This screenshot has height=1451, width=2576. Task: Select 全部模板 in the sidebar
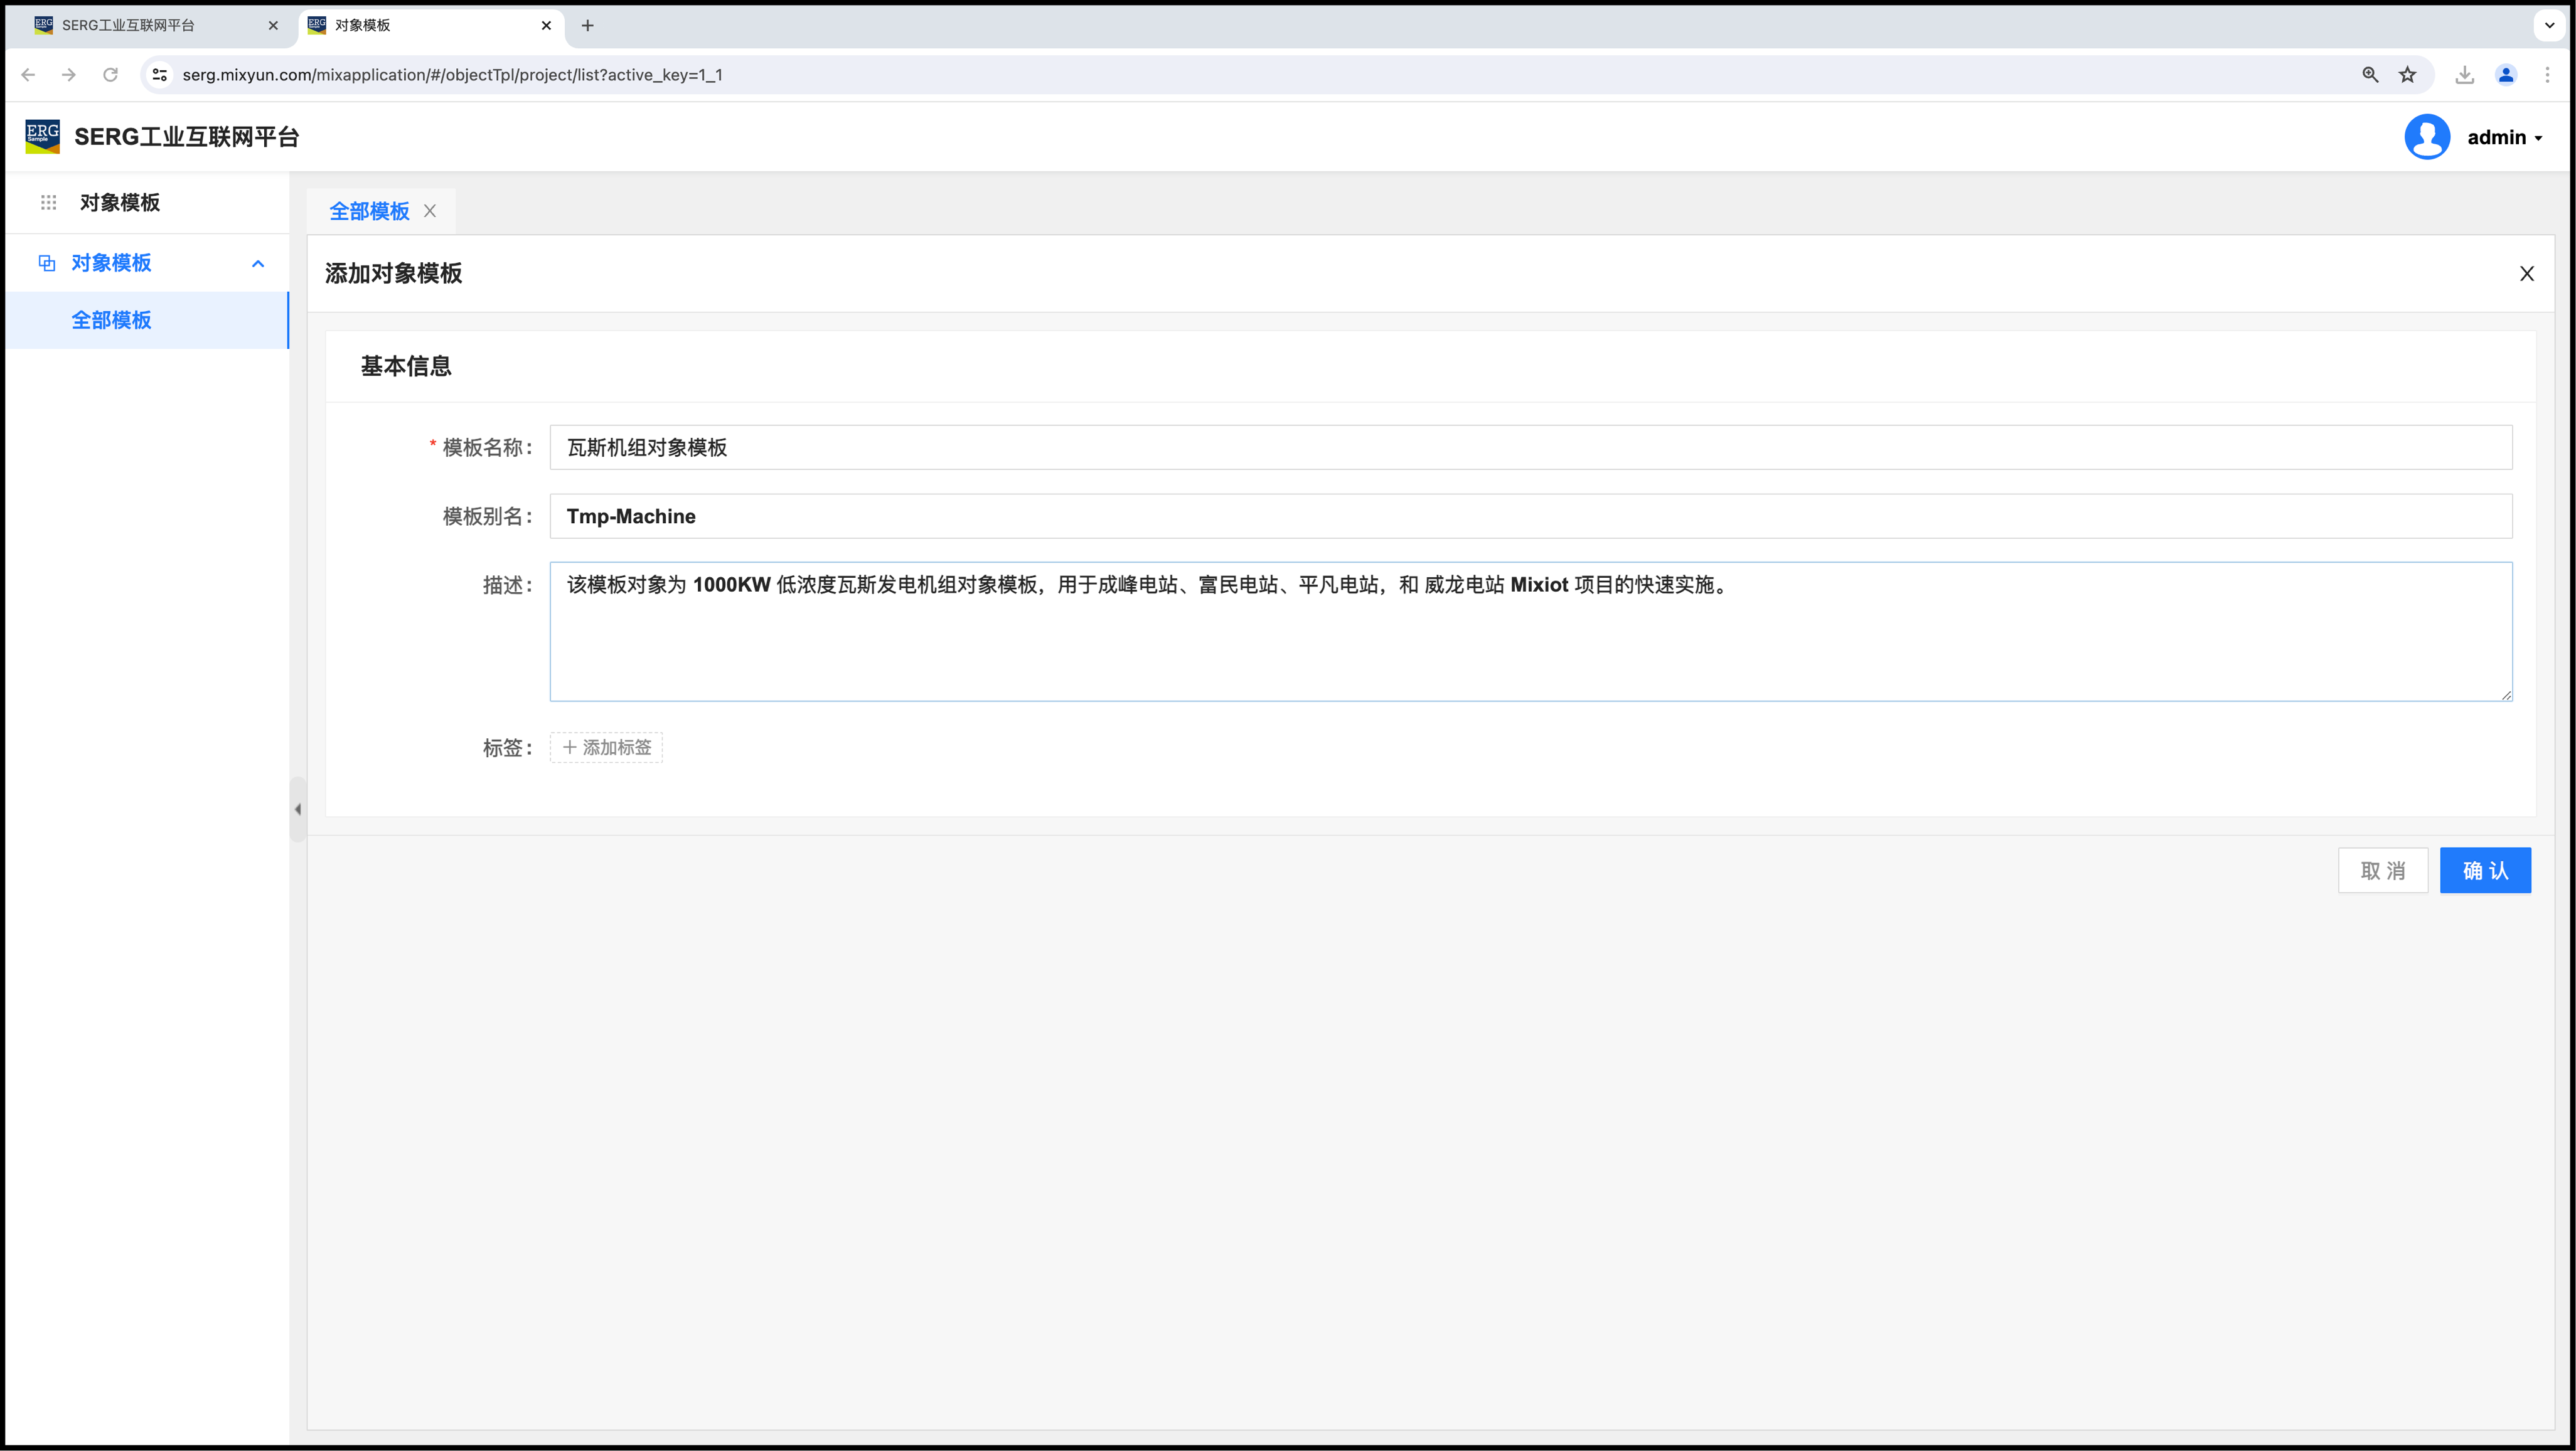pos(111,320)
